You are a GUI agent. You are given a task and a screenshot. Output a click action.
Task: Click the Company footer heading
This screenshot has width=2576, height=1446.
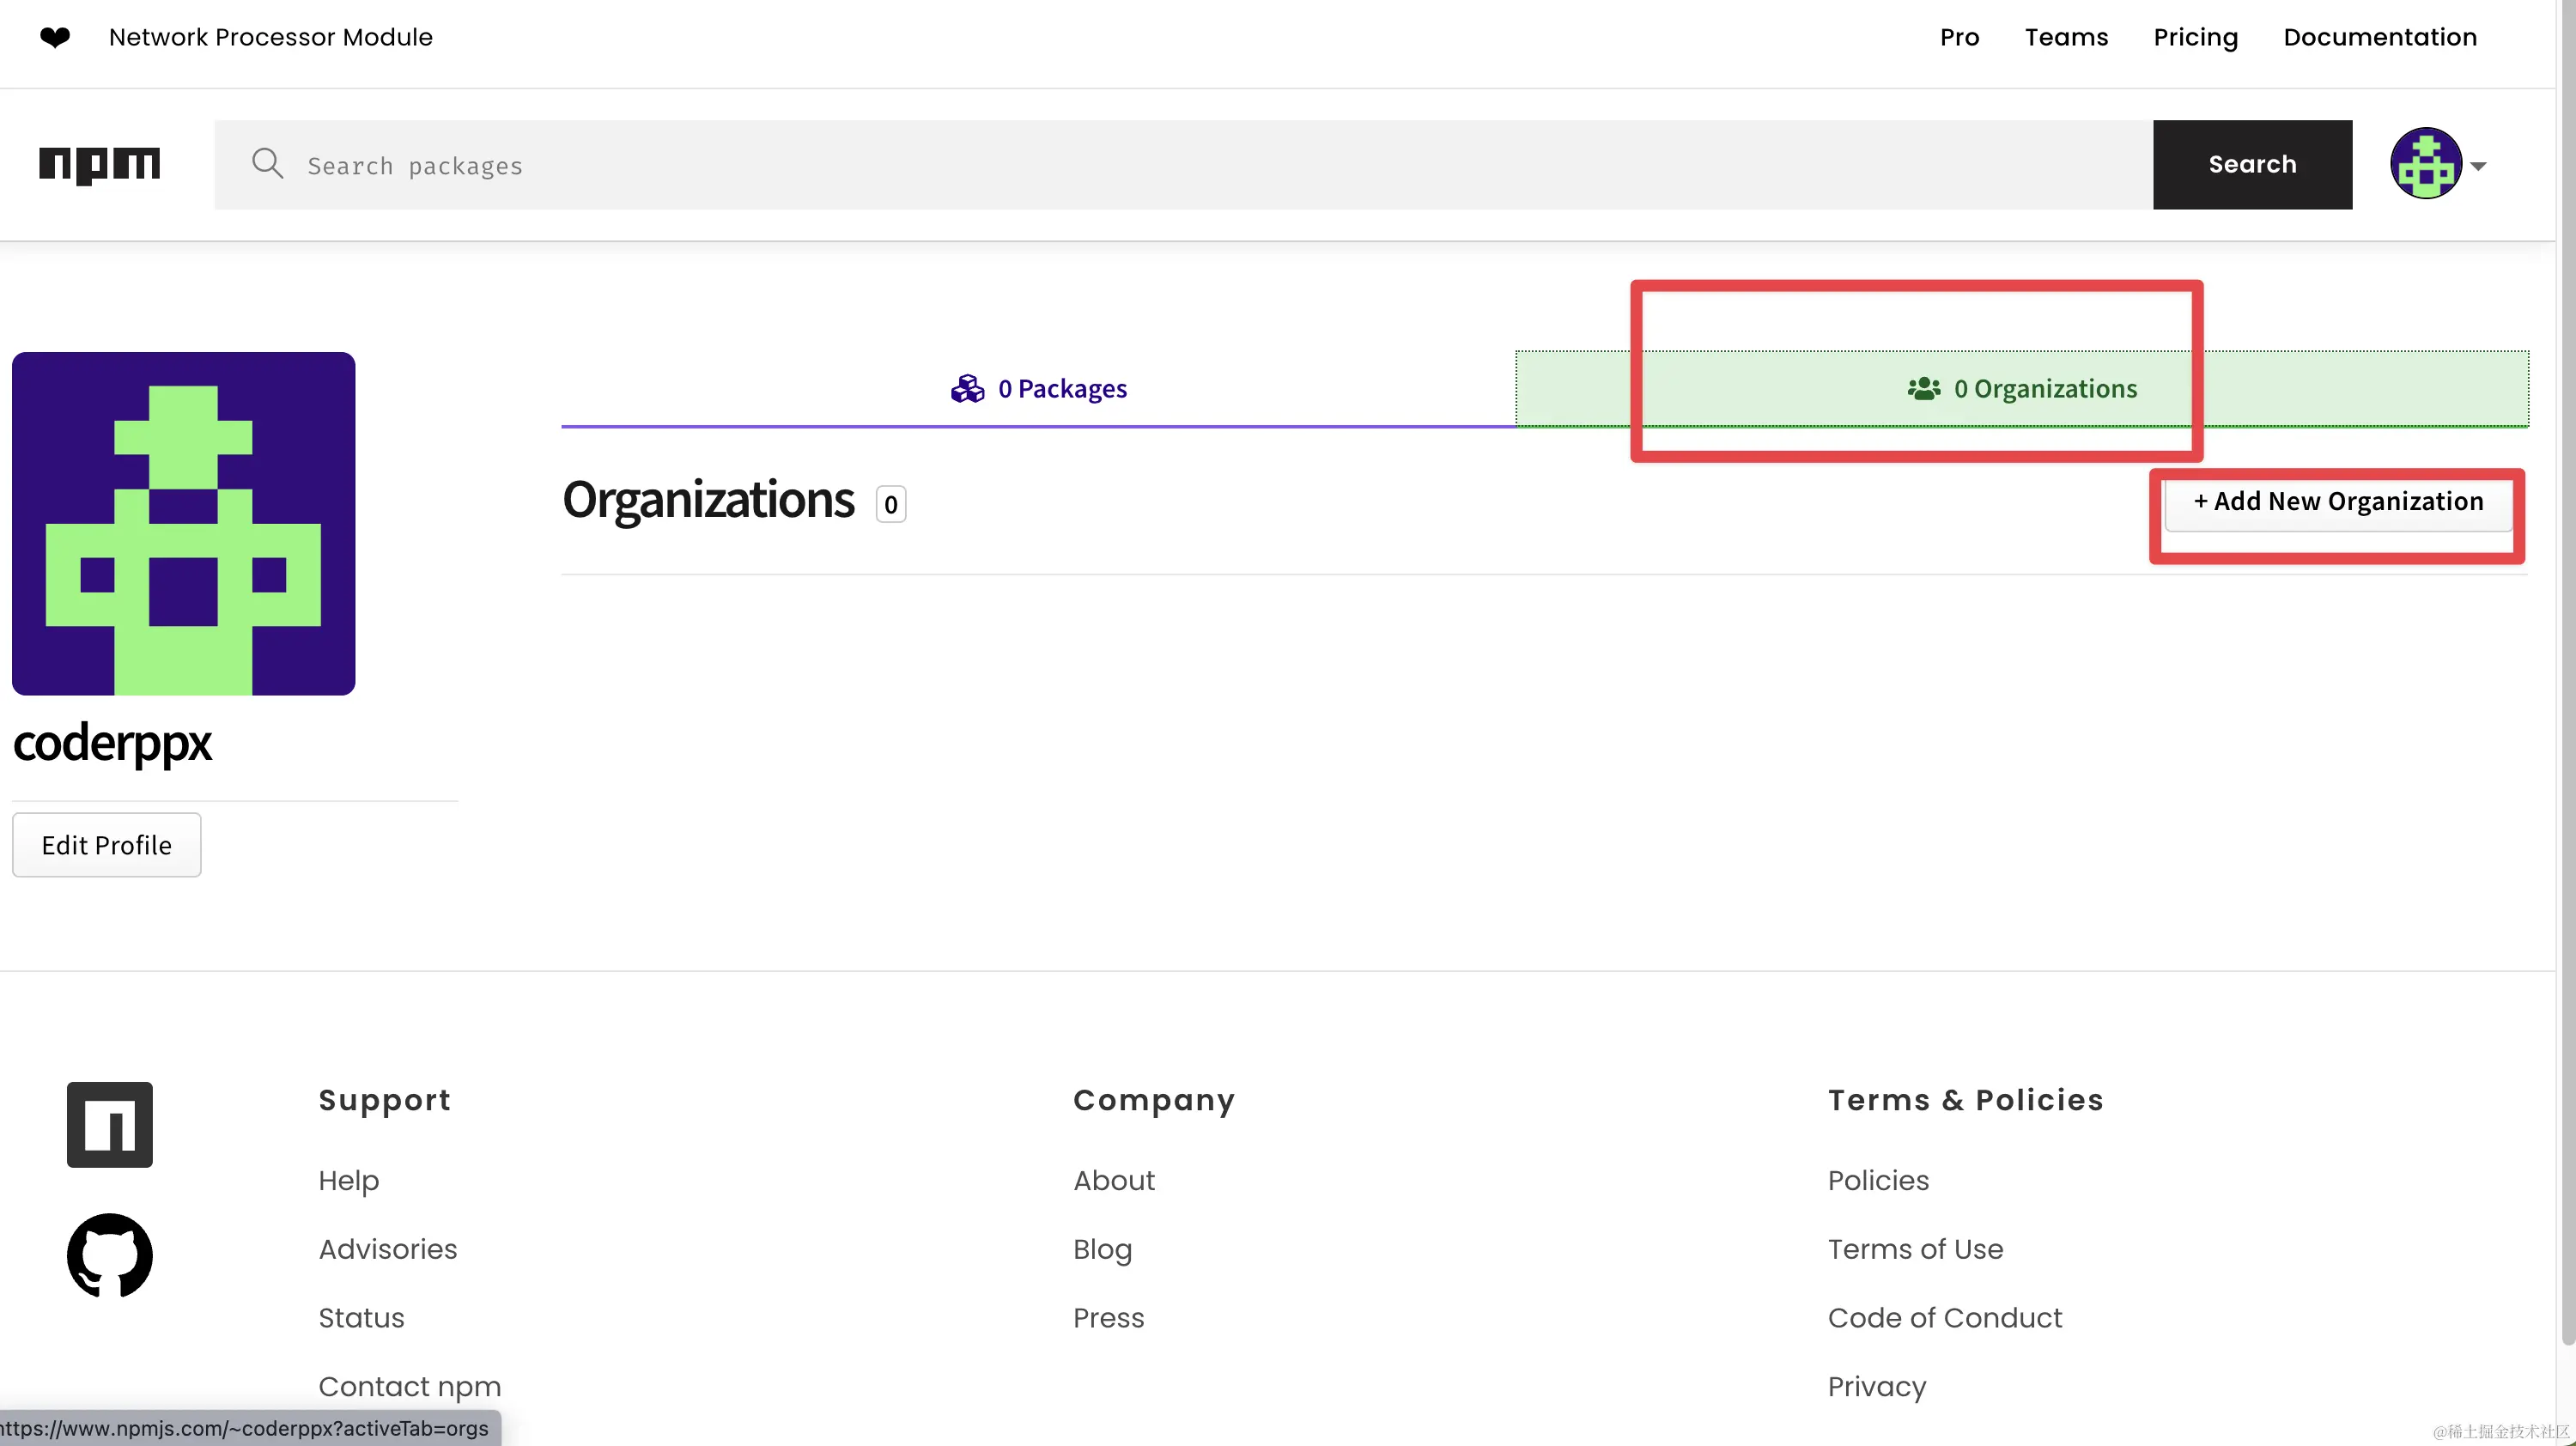[1153, 1100]
